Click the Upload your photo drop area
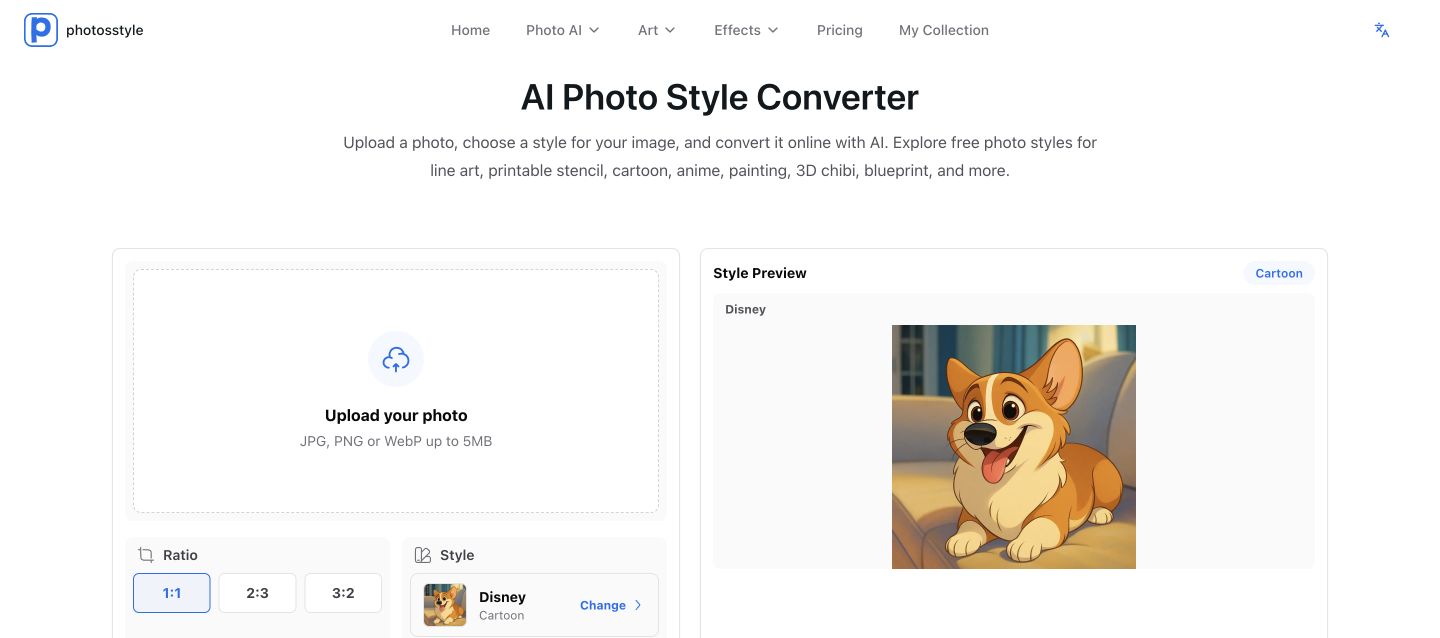 [x=396, y=391]
